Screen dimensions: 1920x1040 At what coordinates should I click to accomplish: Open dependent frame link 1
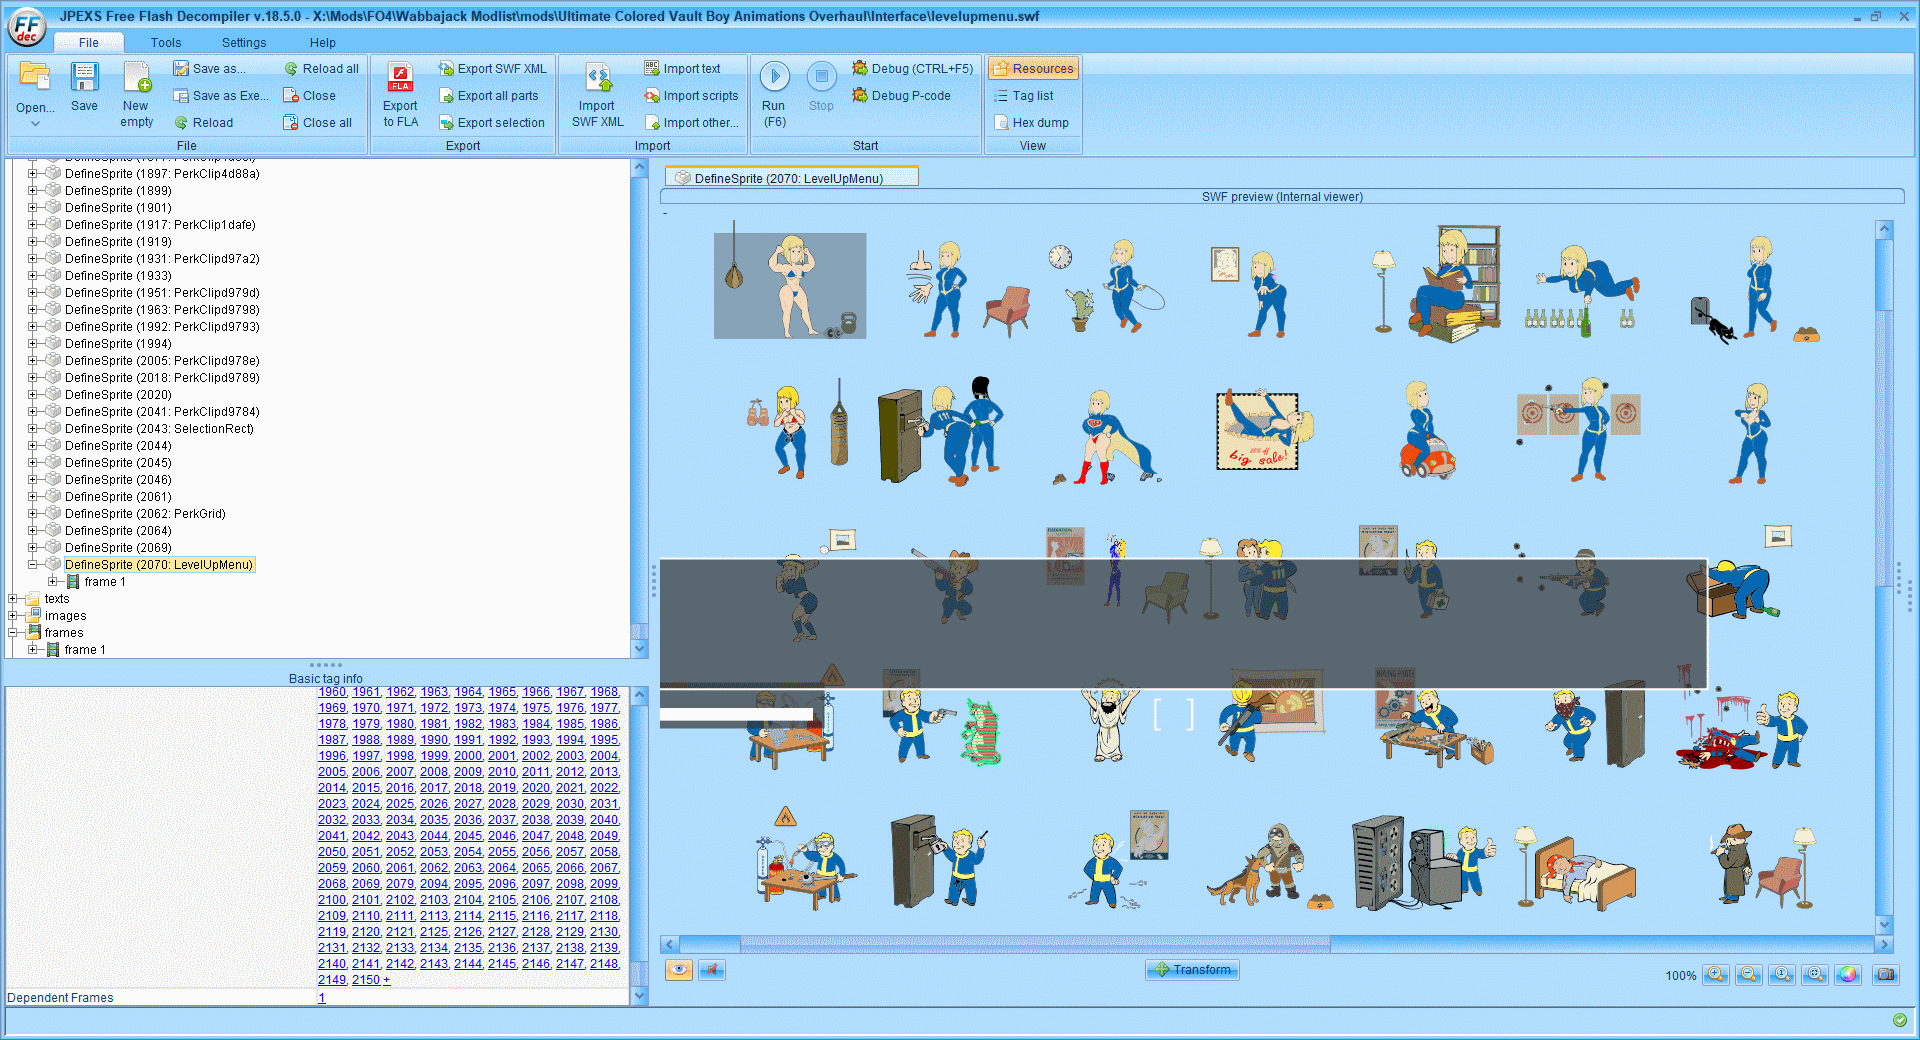[x=322, y=998]
